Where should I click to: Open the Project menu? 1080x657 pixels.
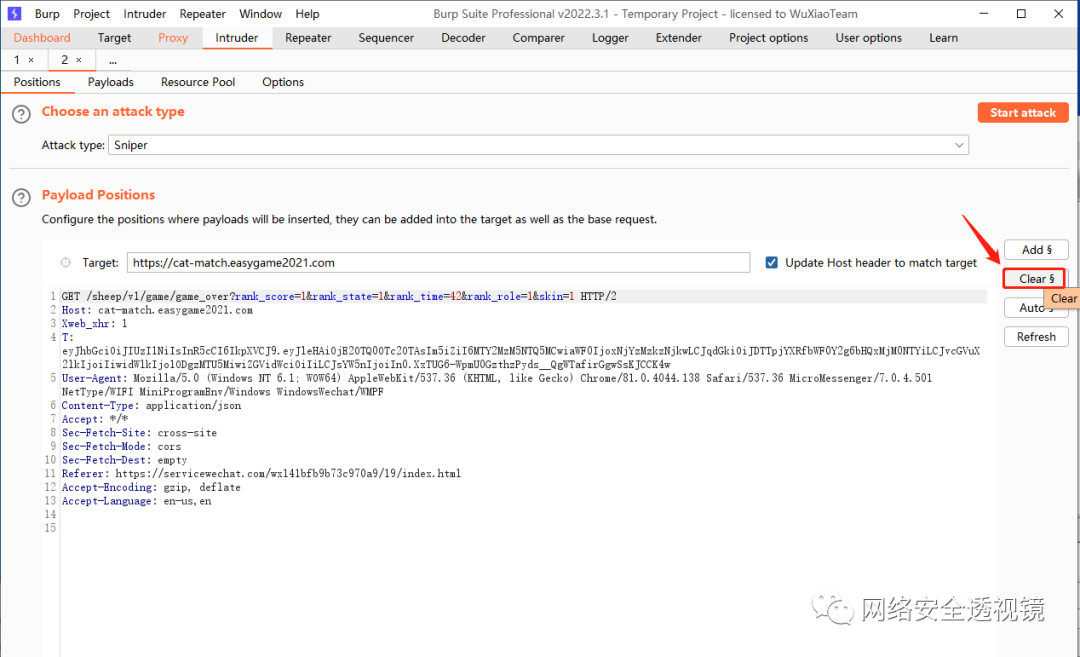pyautogui.click(x=91, y=14)
